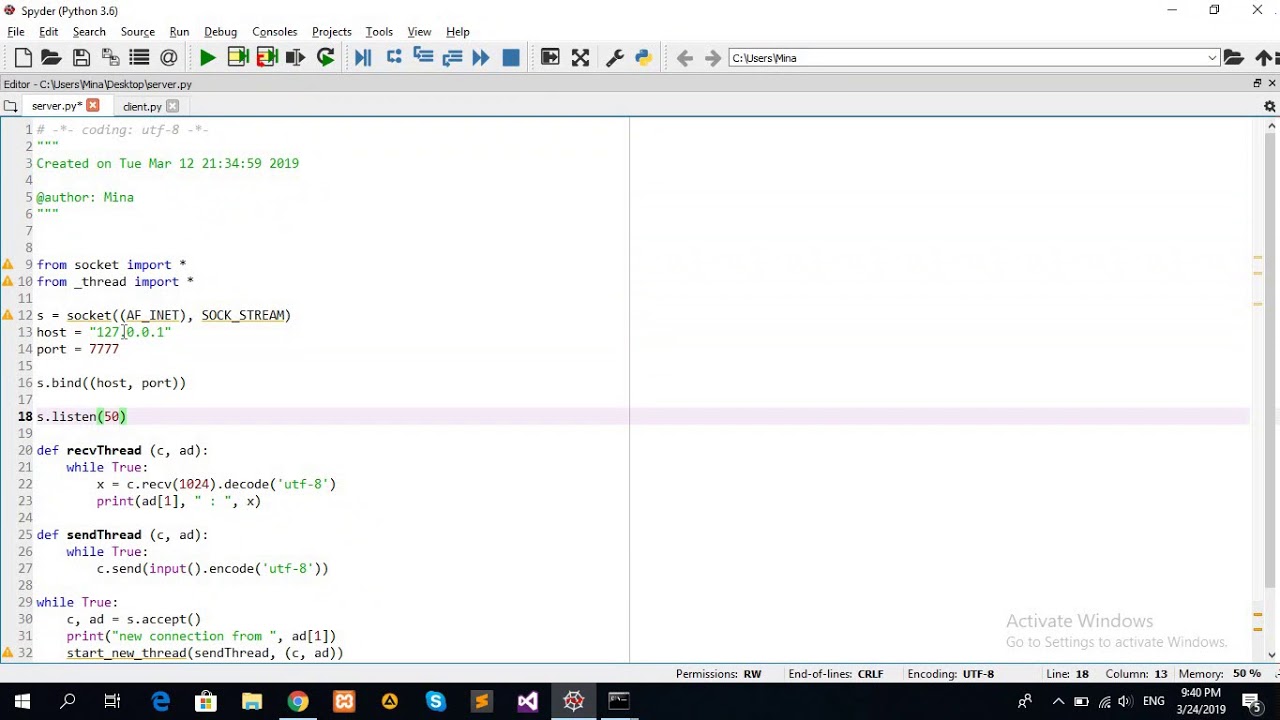This screenshot has height=720, width=1280.
Task: Run the file with green play
Action: [x=207, y=58]
